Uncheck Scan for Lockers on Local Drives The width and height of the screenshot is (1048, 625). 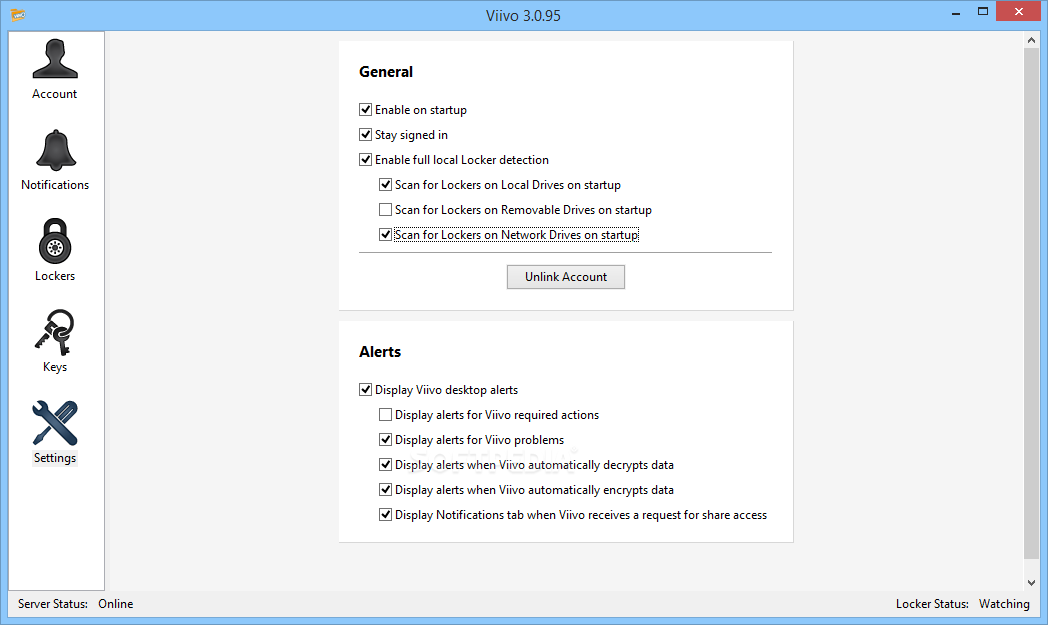[x=386, y=184]
